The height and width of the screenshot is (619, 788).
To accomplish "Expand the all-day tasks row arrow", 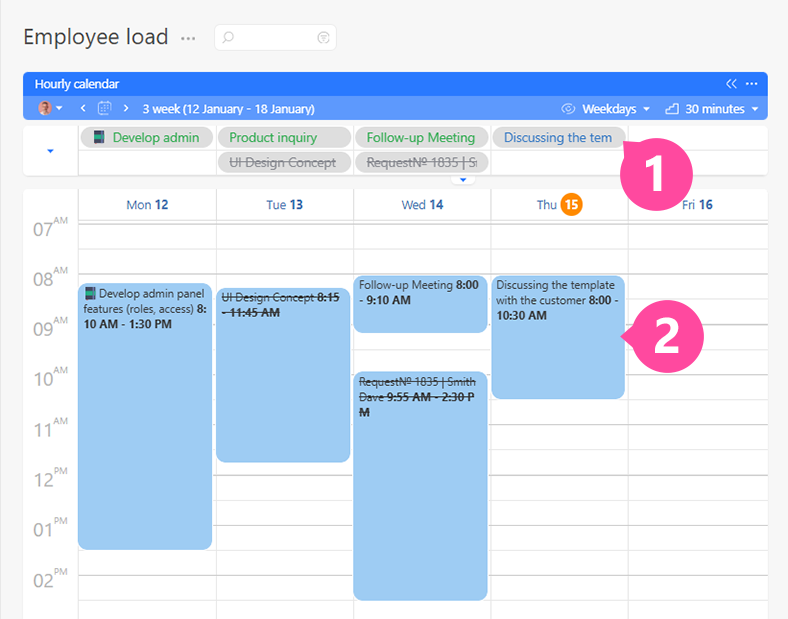I will coord(50,151).
